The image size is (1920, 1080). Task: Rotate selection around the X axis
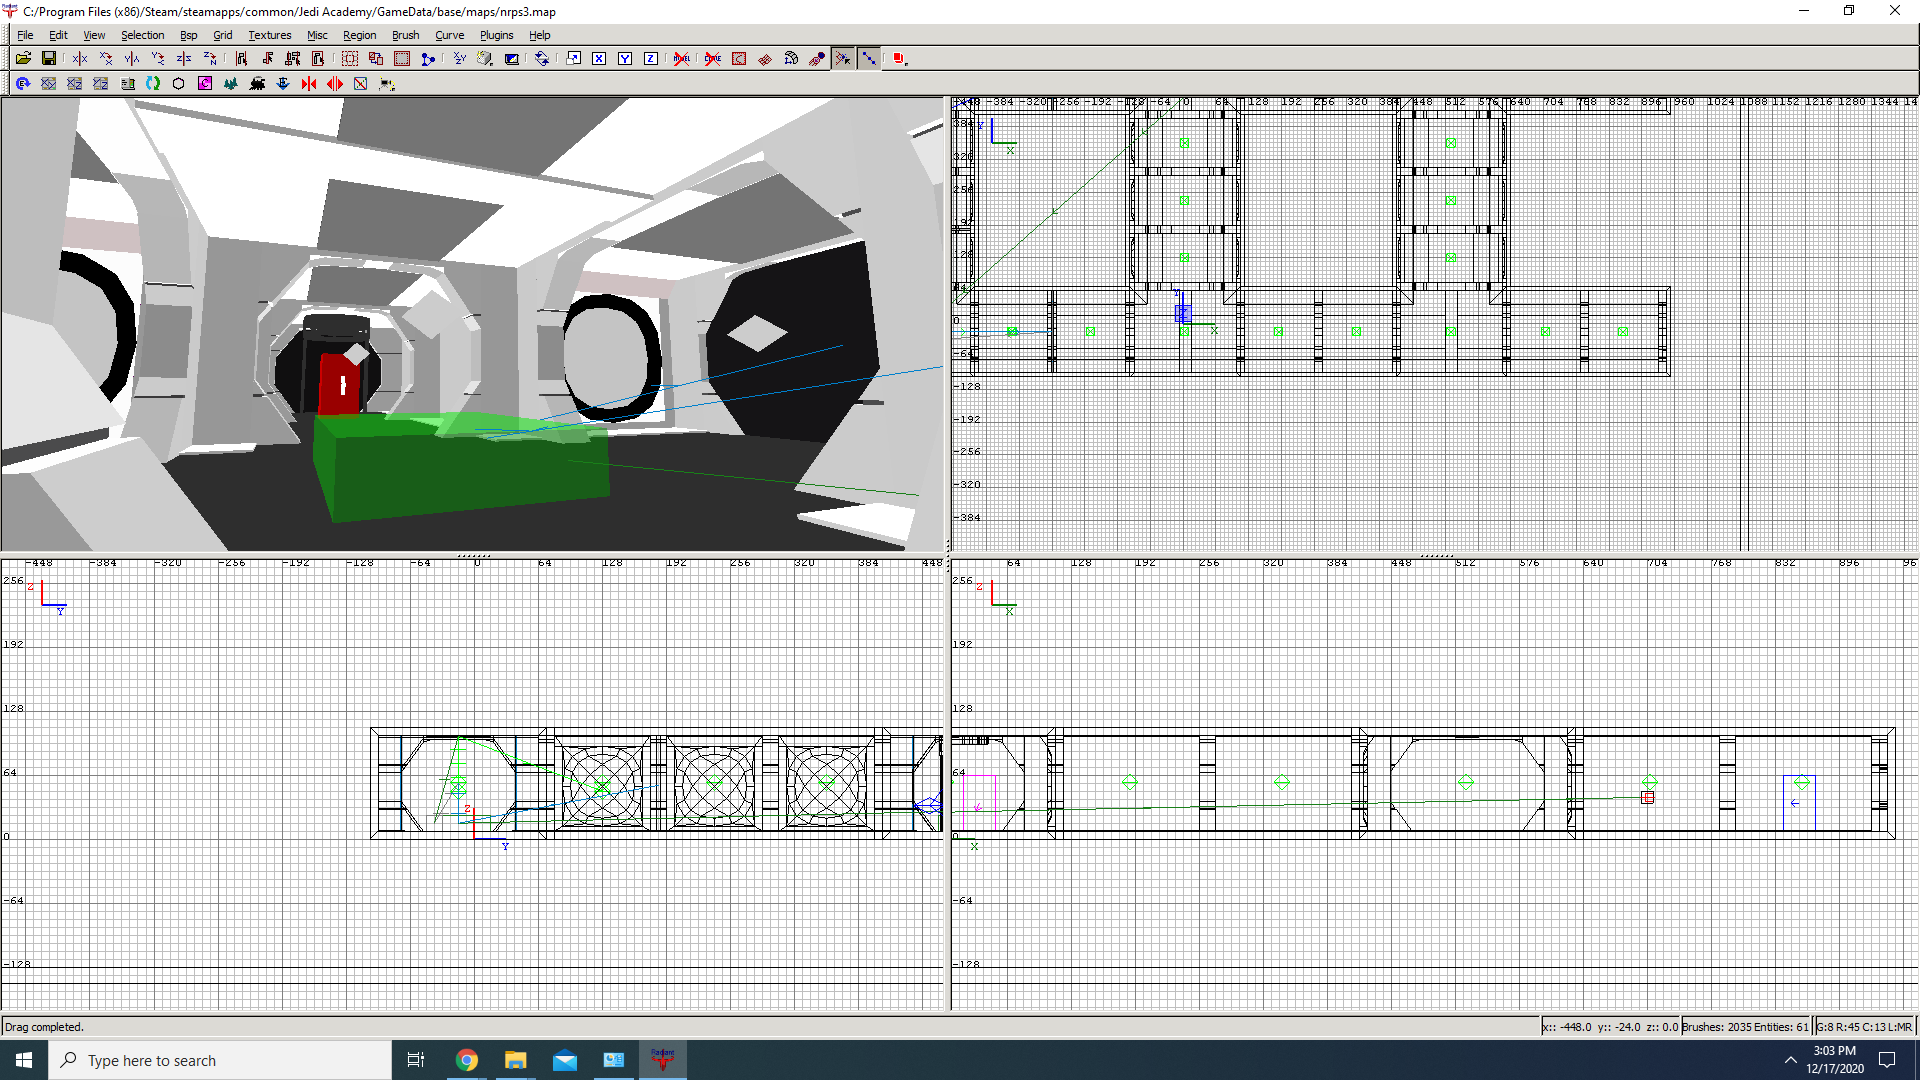(106, 59)
